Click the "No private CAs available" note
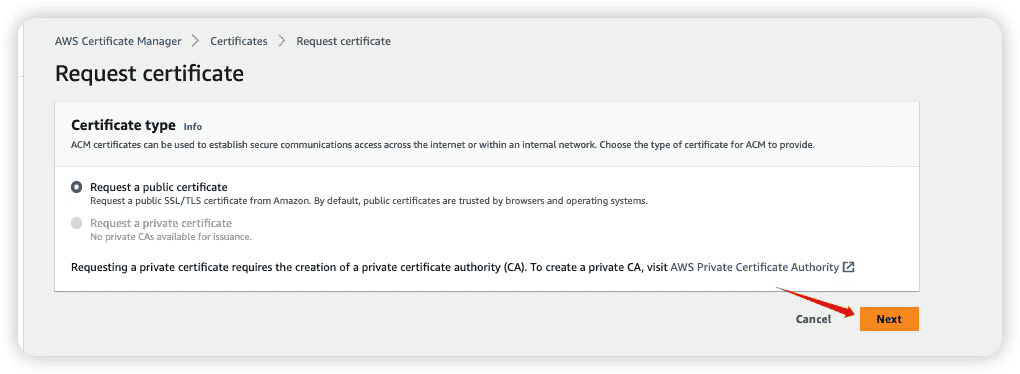1020x374 pixels. pyautogui.click(x=170, y=237)
